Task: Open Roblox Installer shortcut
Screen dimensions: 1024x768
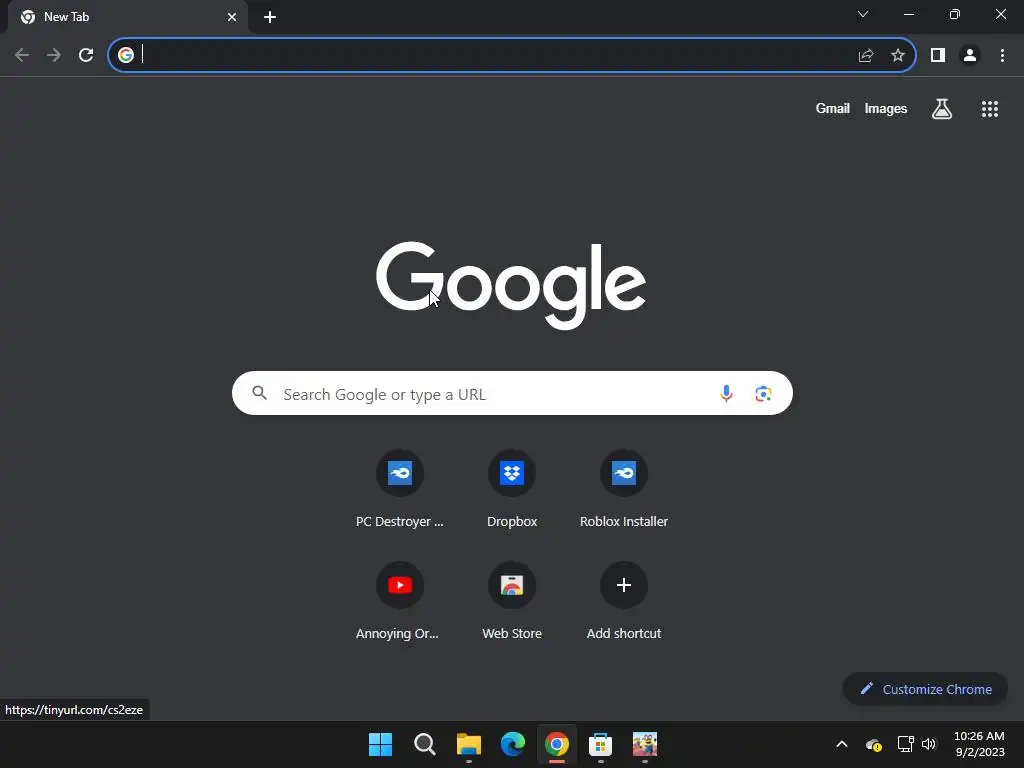Action: click(x=624, y=488)
